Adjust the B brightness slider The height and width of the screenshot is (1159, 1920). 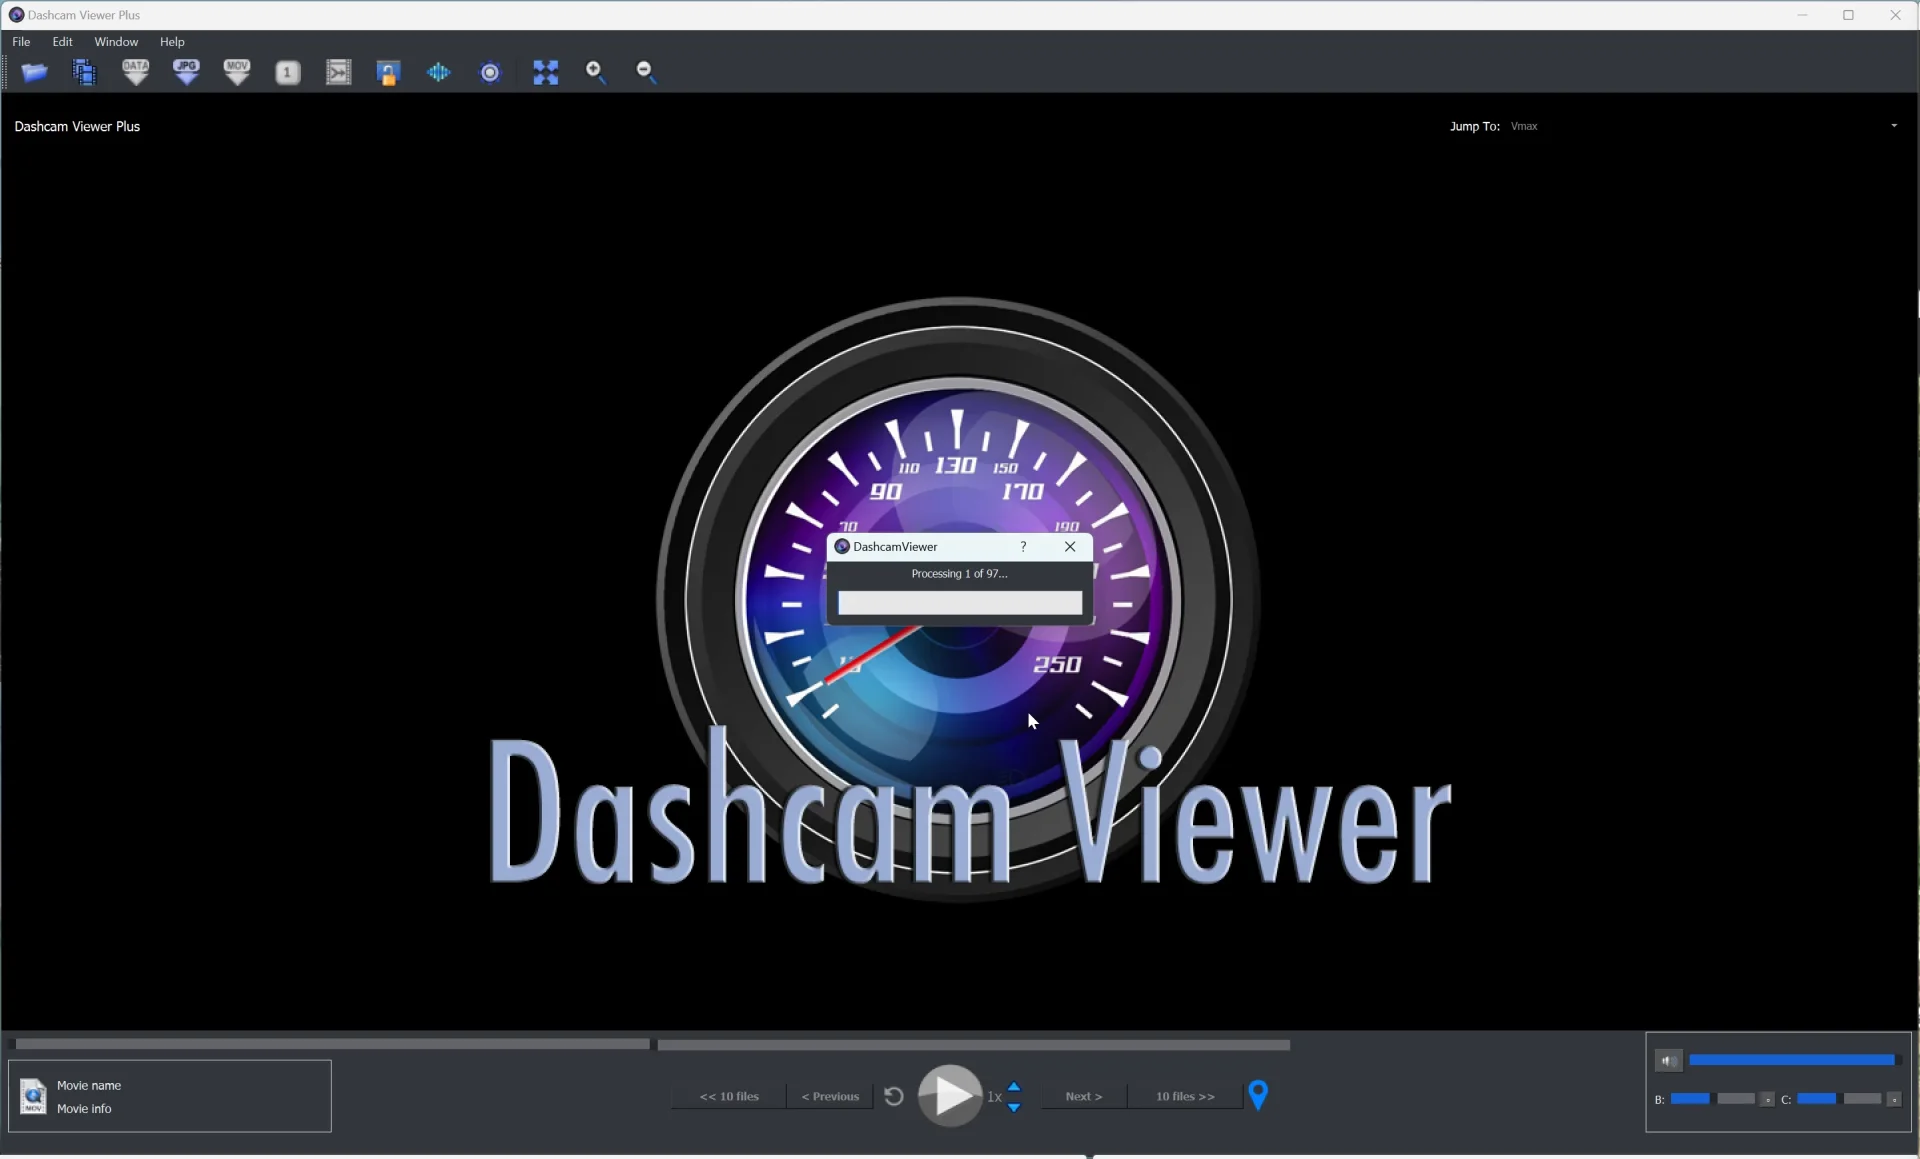[x=1712, y=1098]
